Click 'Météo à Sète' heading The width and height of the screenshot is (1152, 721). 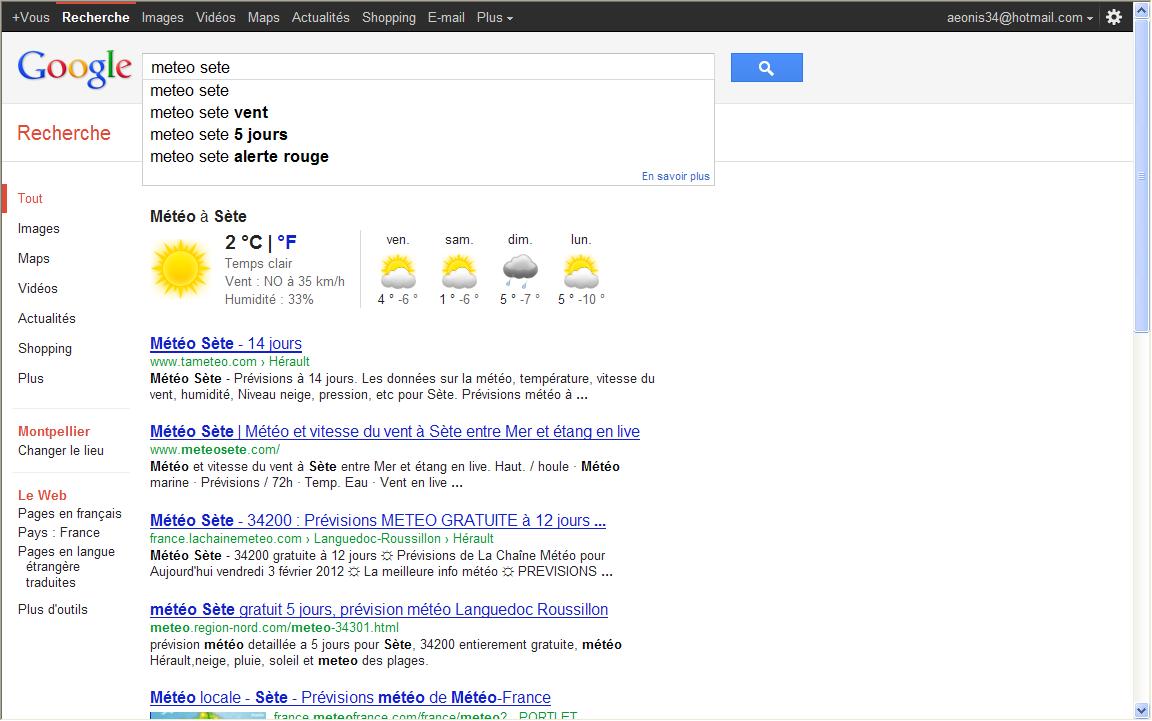click(x=198, y=217)
